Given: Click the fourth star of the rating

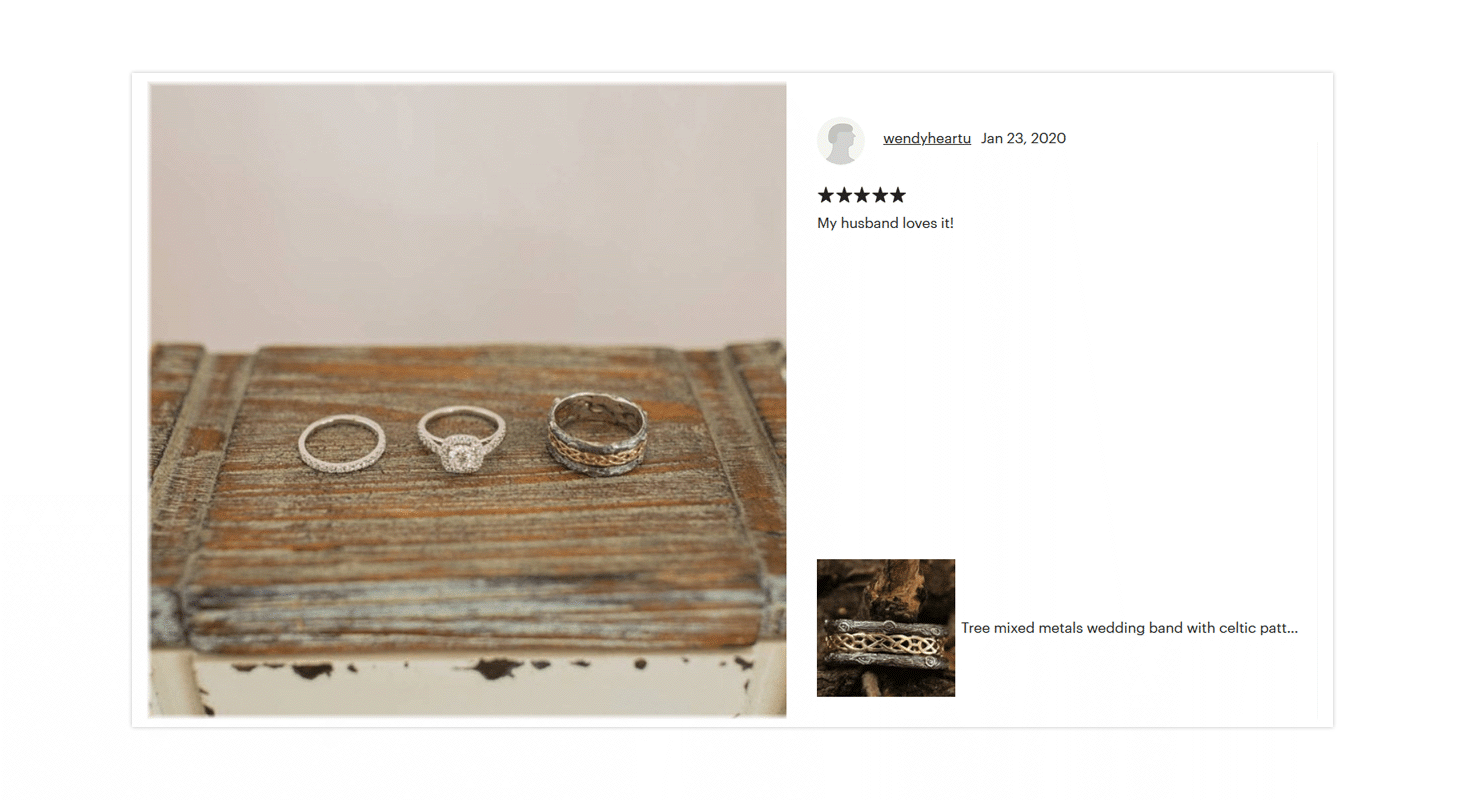Looking at the screenshot, I should (x=880, y=195).
